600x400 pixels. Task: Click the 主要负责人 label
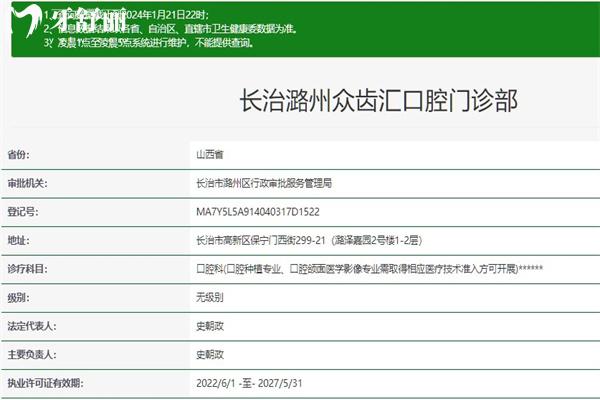(32, 354)
